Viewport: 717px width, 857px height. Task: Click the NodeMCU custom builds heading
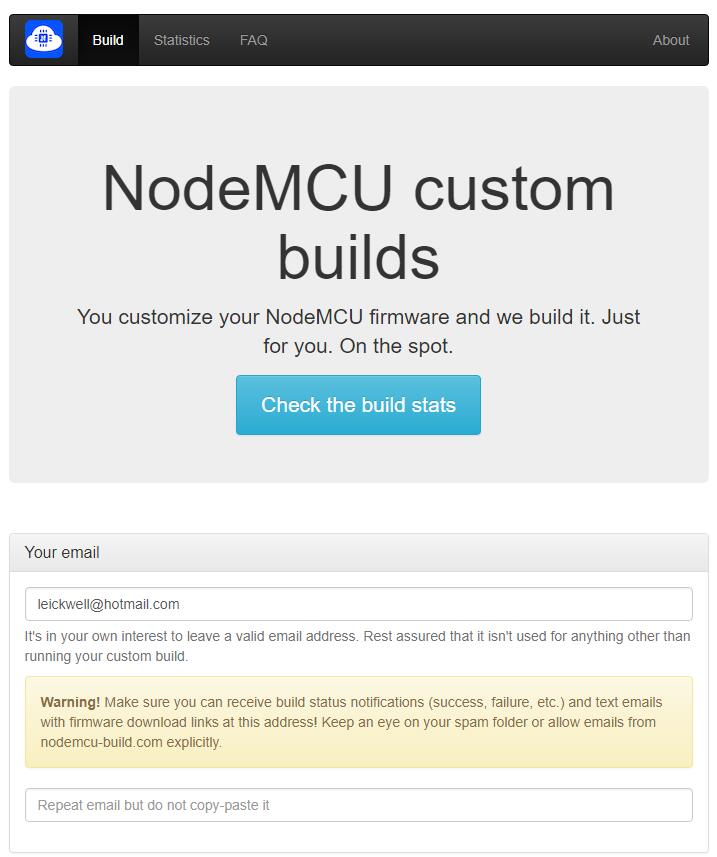358,222
